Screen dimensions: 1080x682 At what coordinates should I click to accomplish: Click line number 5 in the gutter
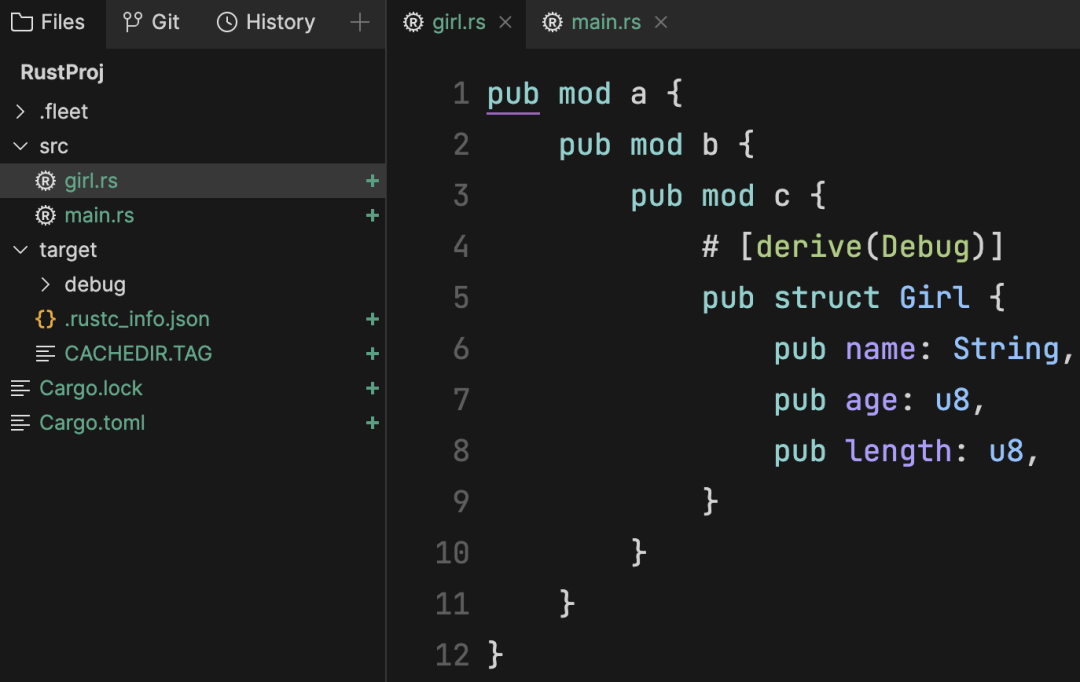pyautogui.click(x=461, y=298)
